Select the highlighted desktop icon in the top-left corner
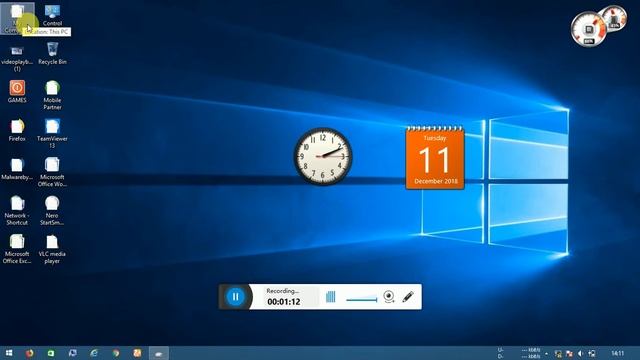This screenshot has height=360, width=640. [17, 18]
